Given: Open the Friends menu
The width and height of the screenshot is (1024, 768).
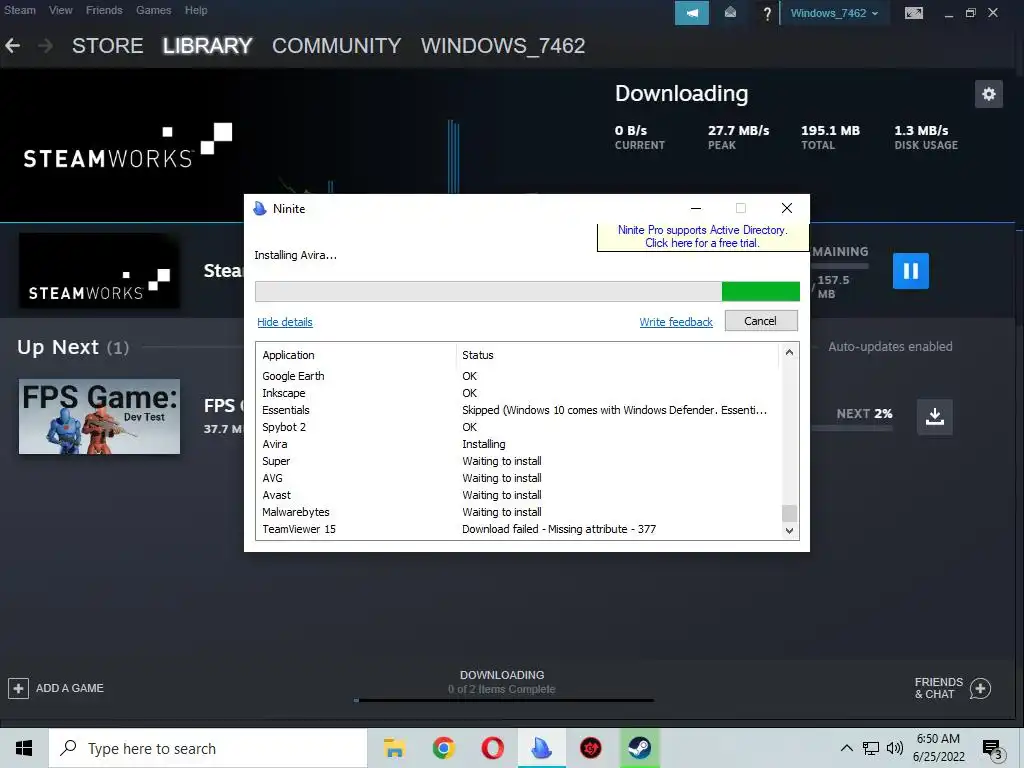Looking at the screenshot, I should tap(104, 10).
